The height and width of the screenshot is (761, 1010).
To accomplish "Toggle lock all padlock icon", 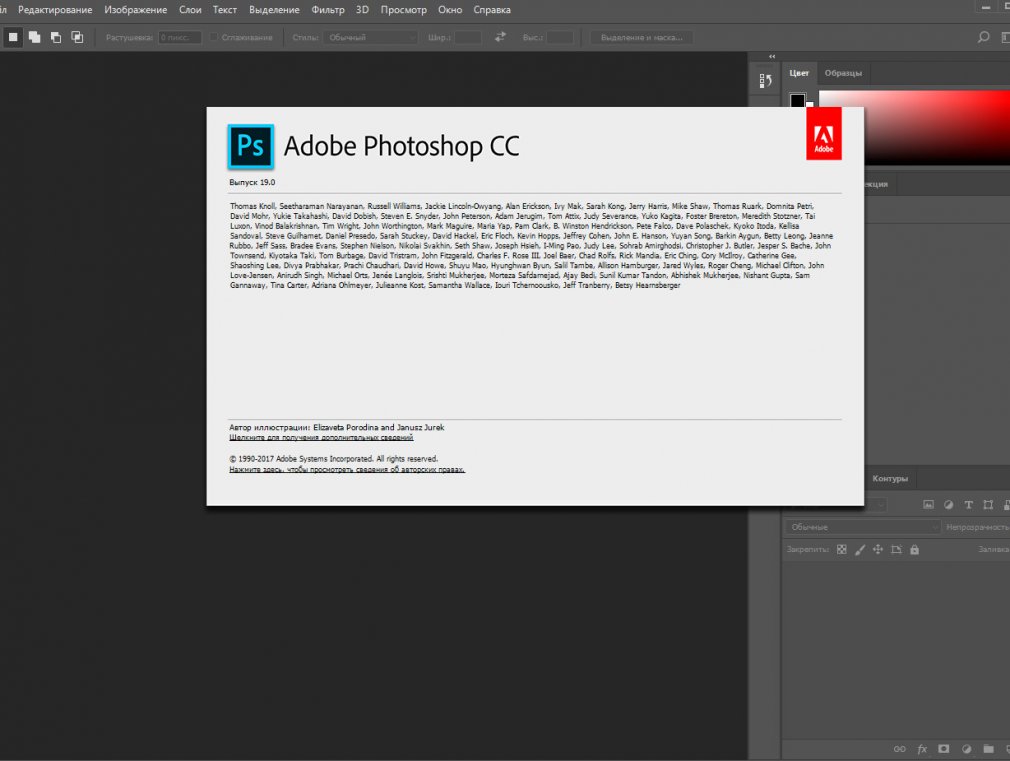I will coord(914,550).
